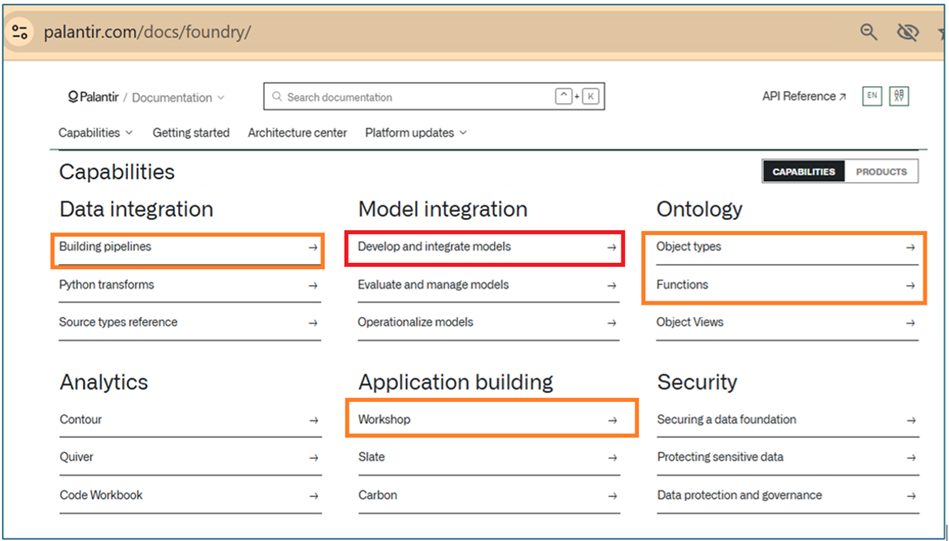Screen dimensions: 949x541
Task: Click the arrow beside Carbon
Action: (x=612, y=496)
